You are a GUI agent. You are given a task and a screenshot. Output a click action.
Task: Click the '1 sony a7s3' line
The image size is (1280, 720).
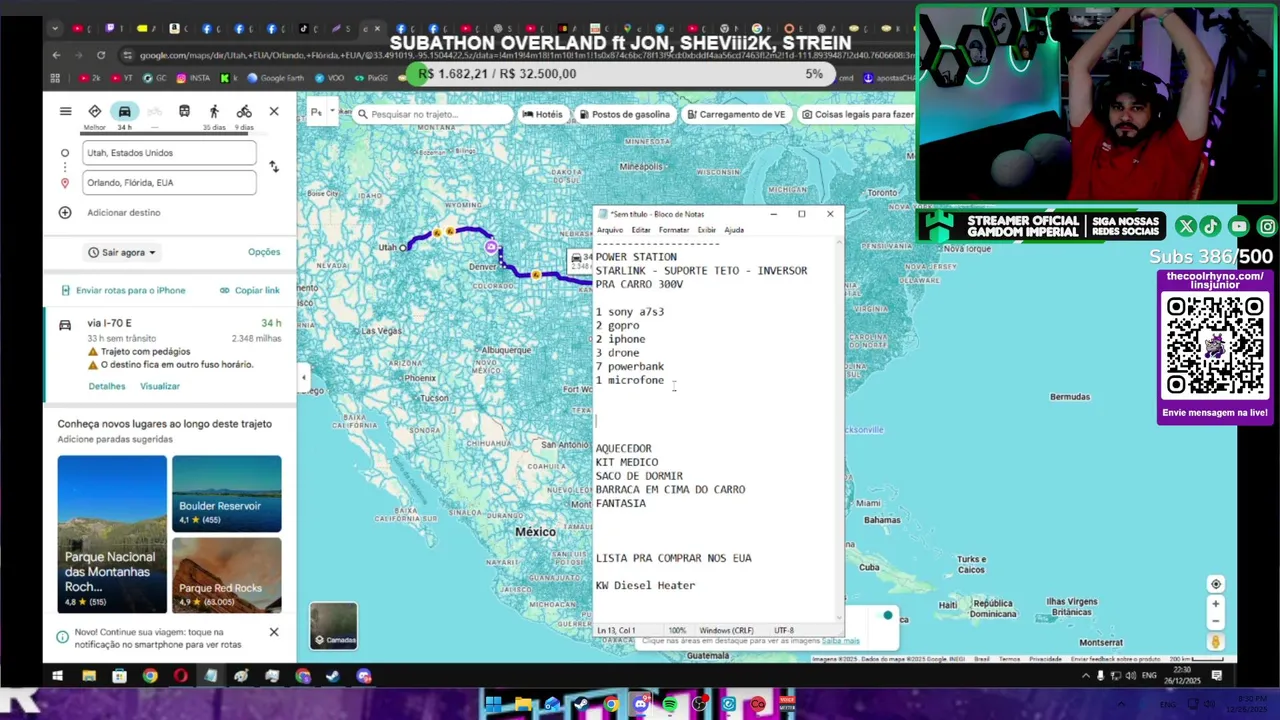tap(630, 312)
